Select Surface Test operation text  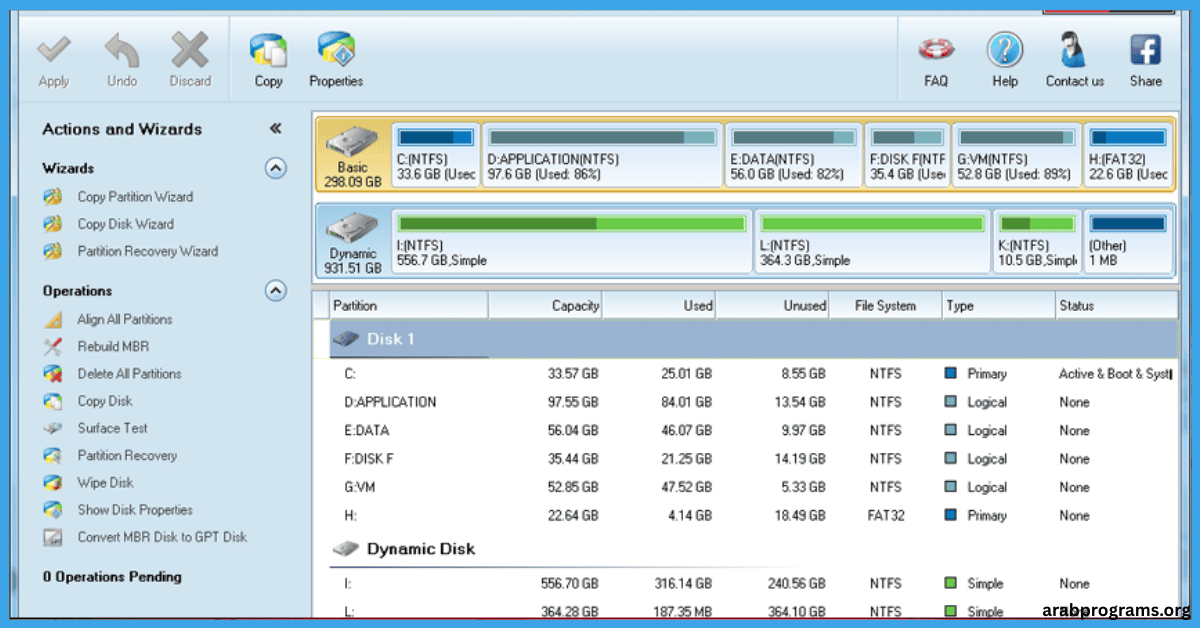112,428
